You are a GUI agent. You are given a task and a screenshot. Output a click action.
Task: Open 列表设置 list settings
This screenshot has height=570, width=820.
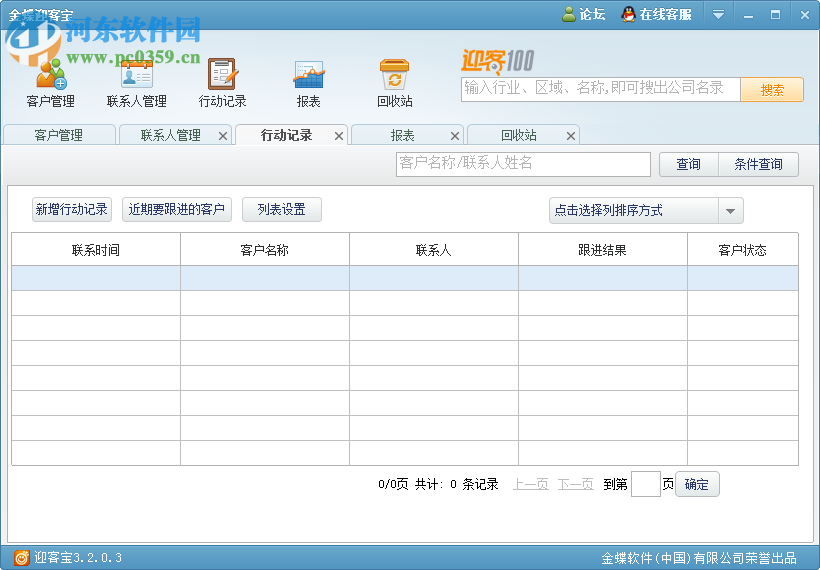pos(282,210)
